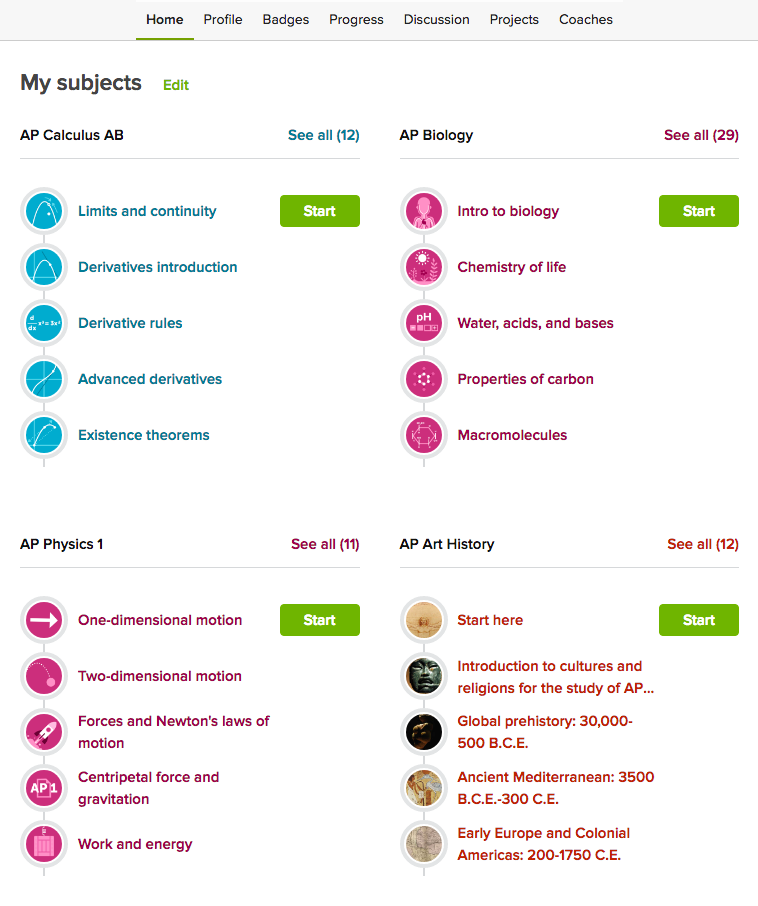Start the One-dimensional motion unit
This screenshot has width=758, height=906.
click(319, 620)
